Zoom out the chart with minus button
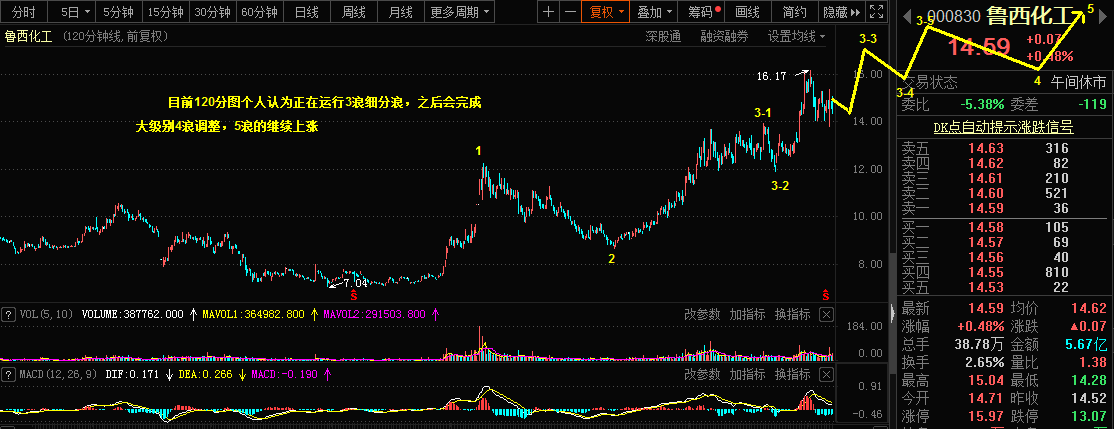The width and height of the screenshot is (1114, 429). point(569,11)
